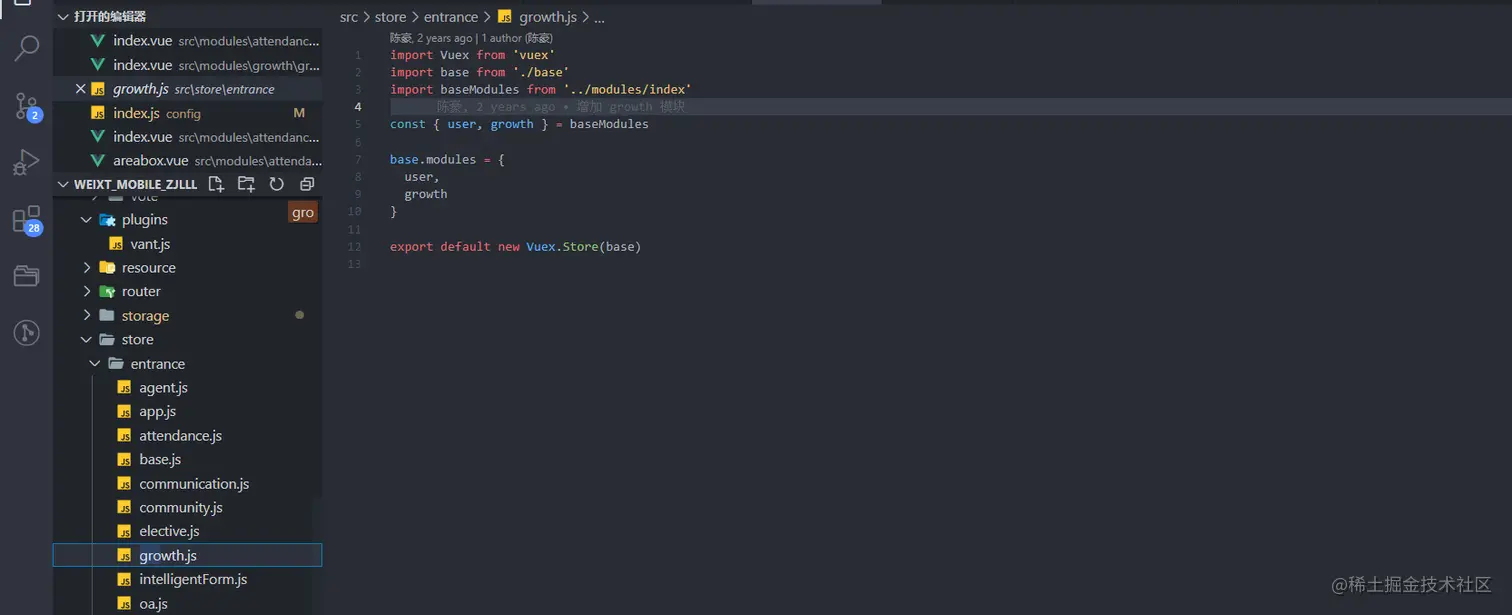This screenshot has width=1512, height=615.
Task: Refresh the explorer tree
Action: [x=277, y=184]
